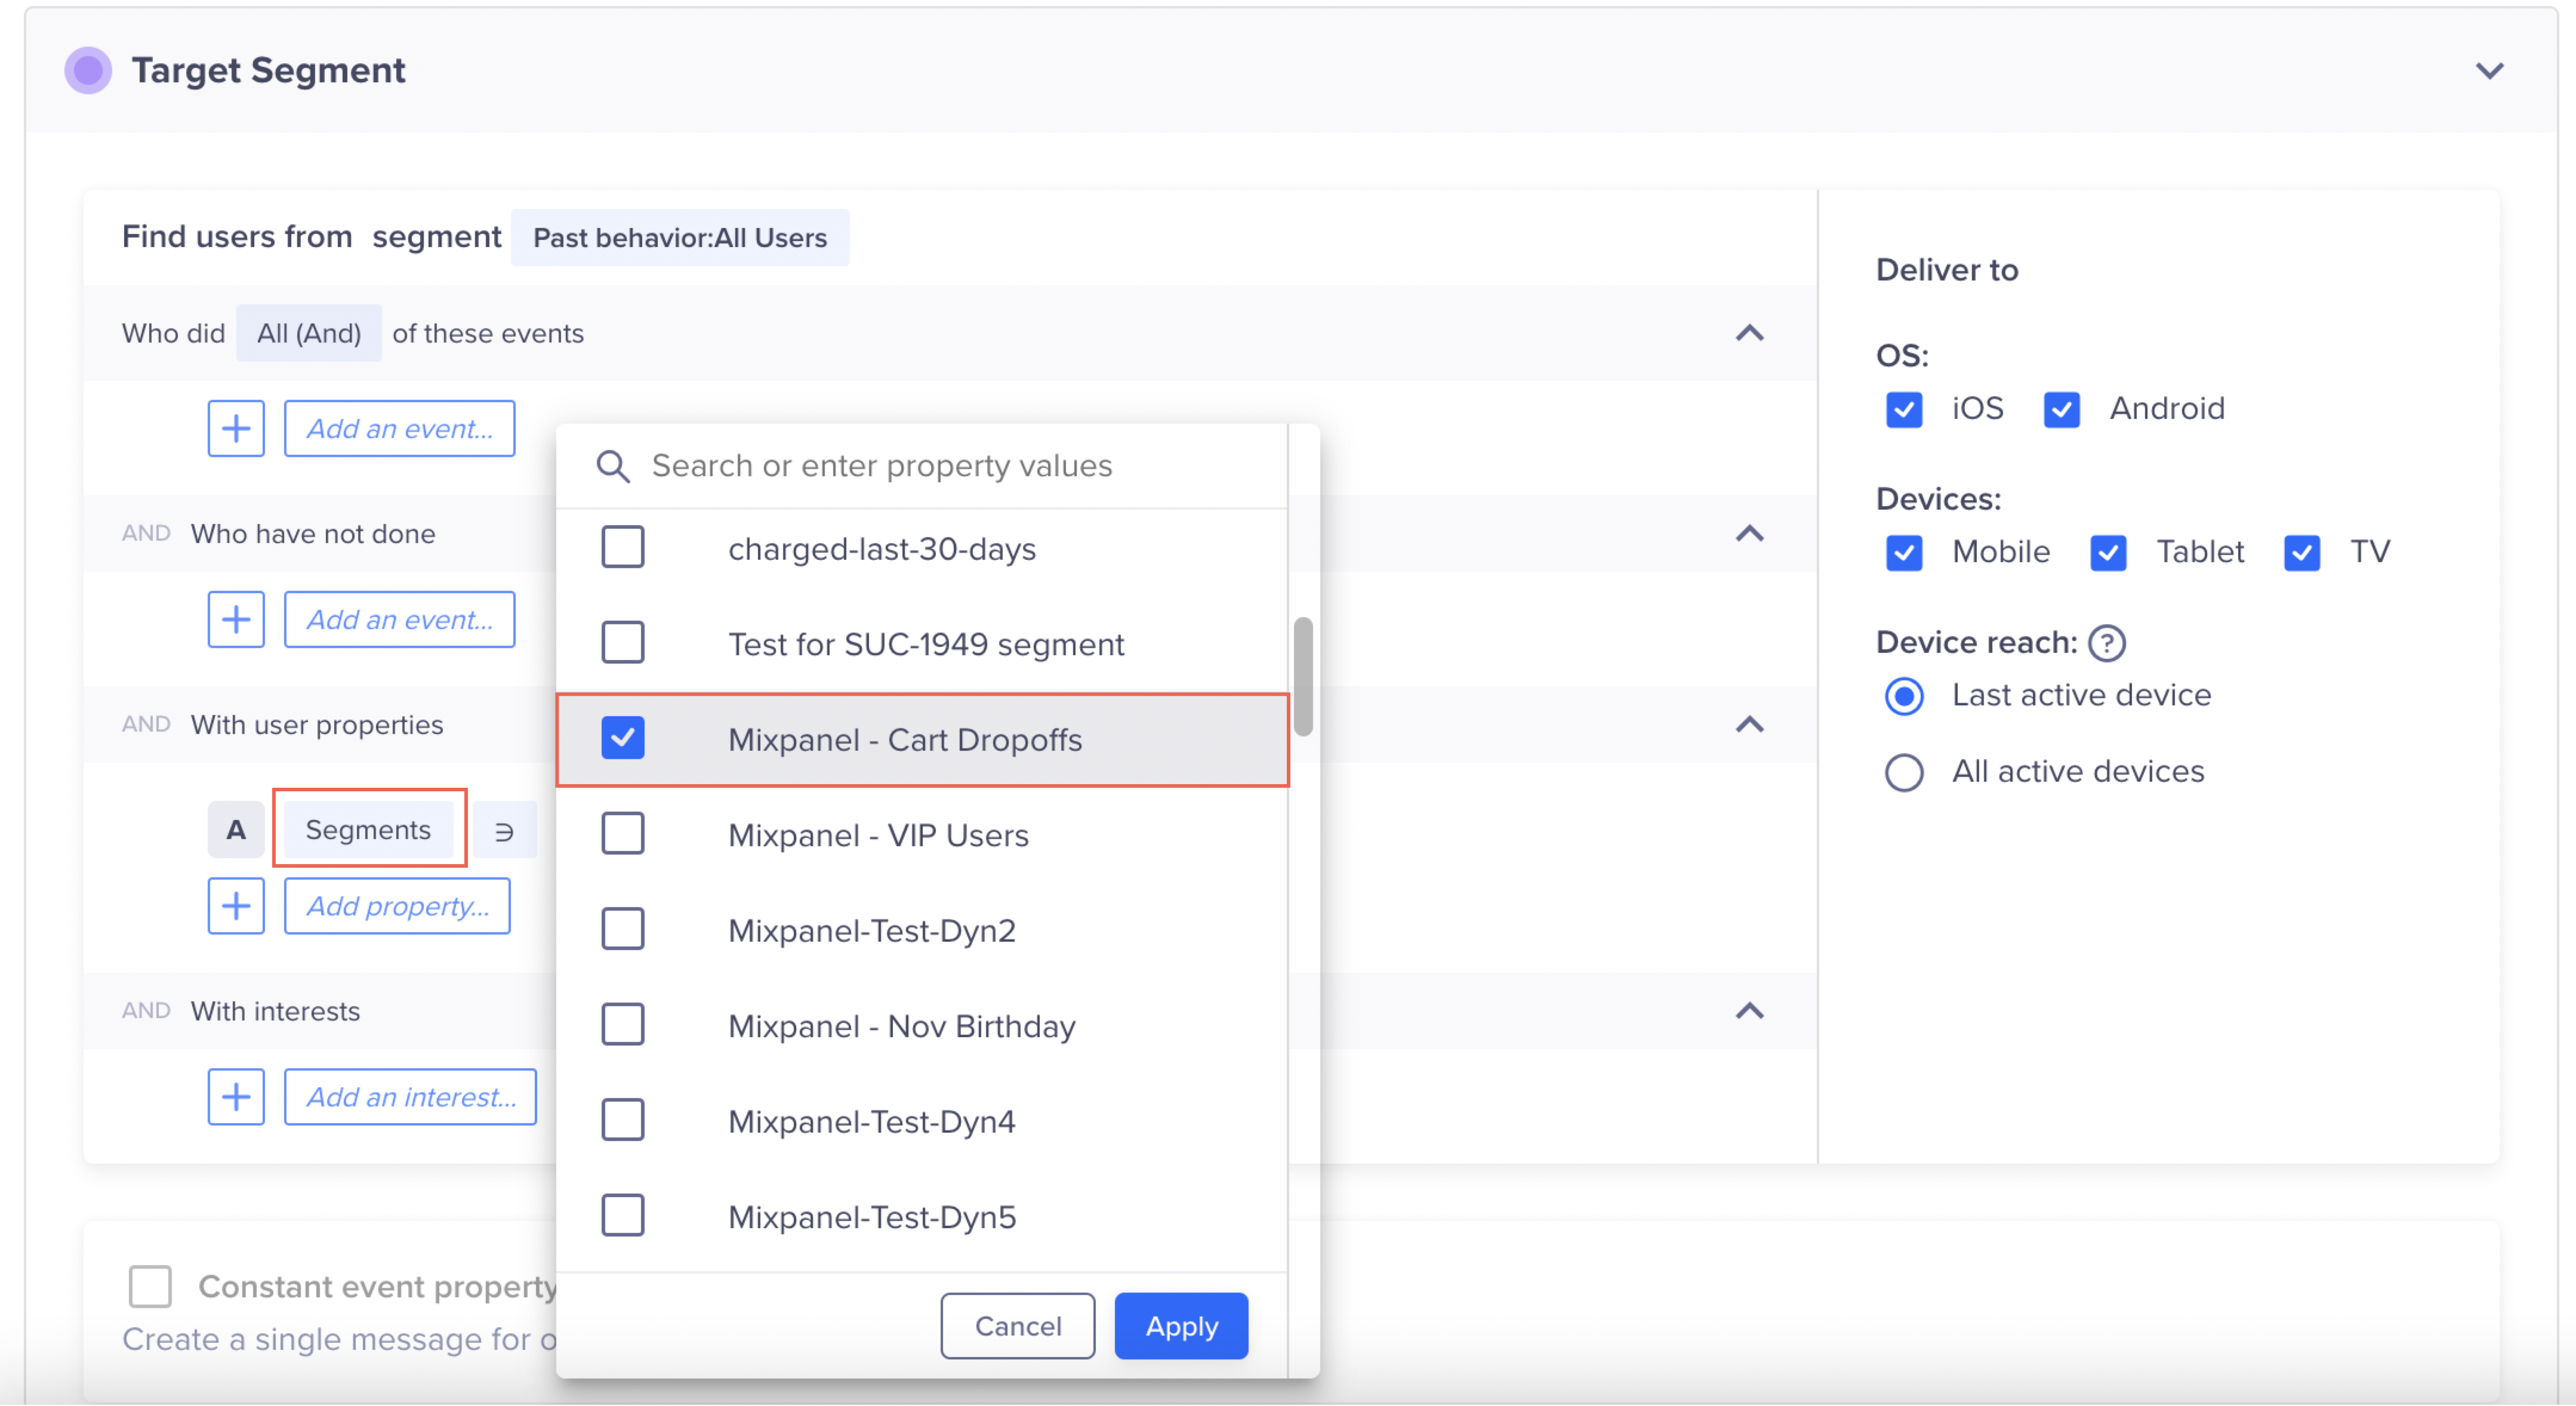Open the Device reach help icon
Screen dimensions: 2576x1406
[x=2107, y=643]
